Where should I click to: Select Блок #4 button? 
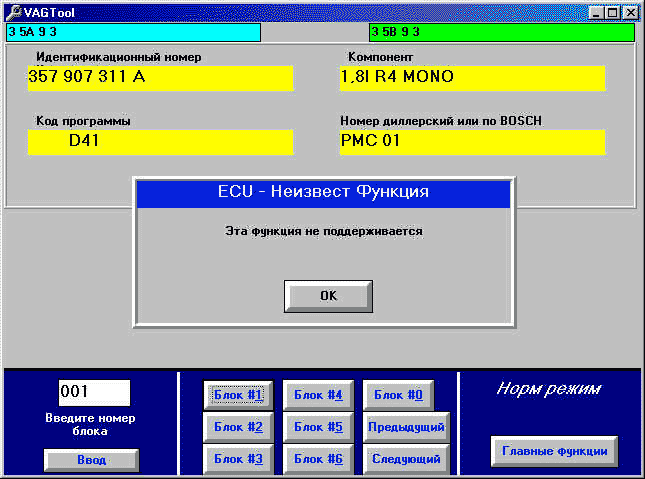click(x=318, y=395)
